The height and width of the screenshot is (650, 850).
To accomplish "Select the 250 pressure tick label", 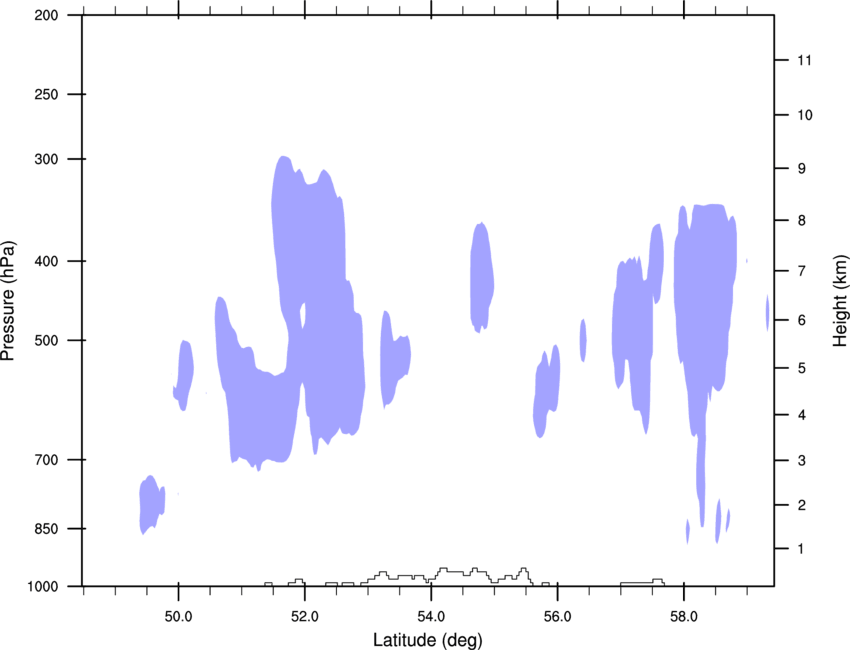I will click(x=46, y=94).
